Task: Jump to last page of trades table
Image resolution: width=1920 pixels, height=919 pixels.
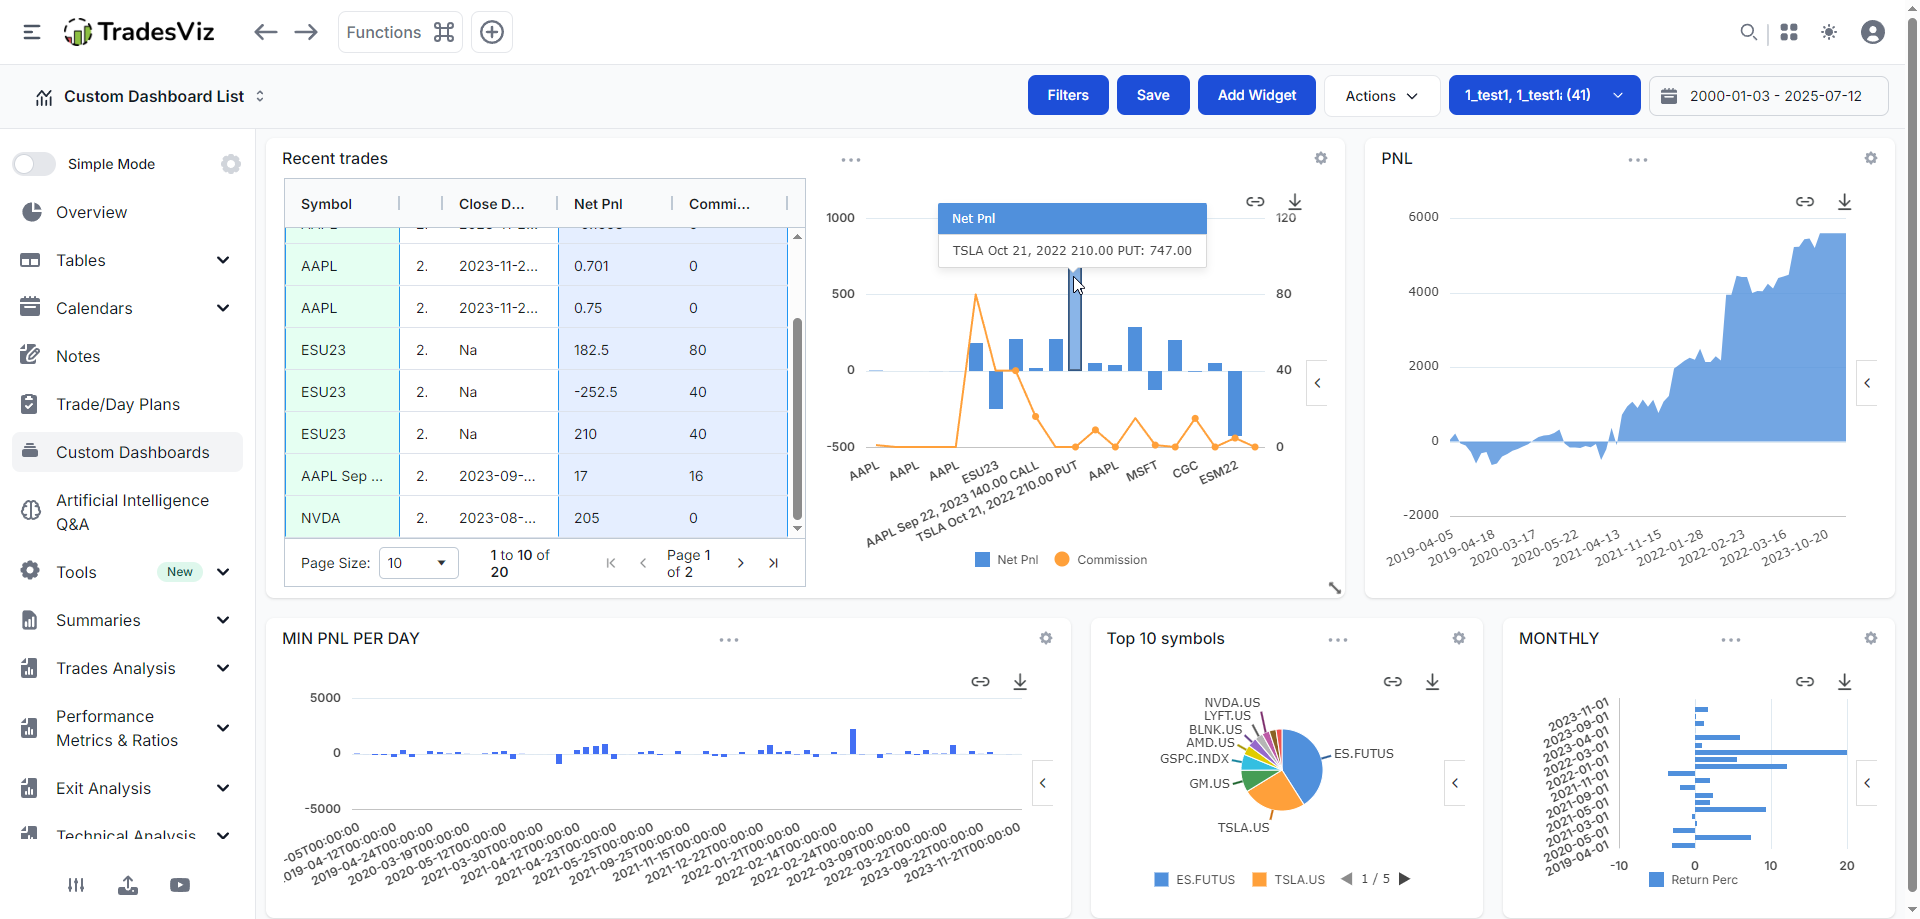Action: (x=773, y=563)
